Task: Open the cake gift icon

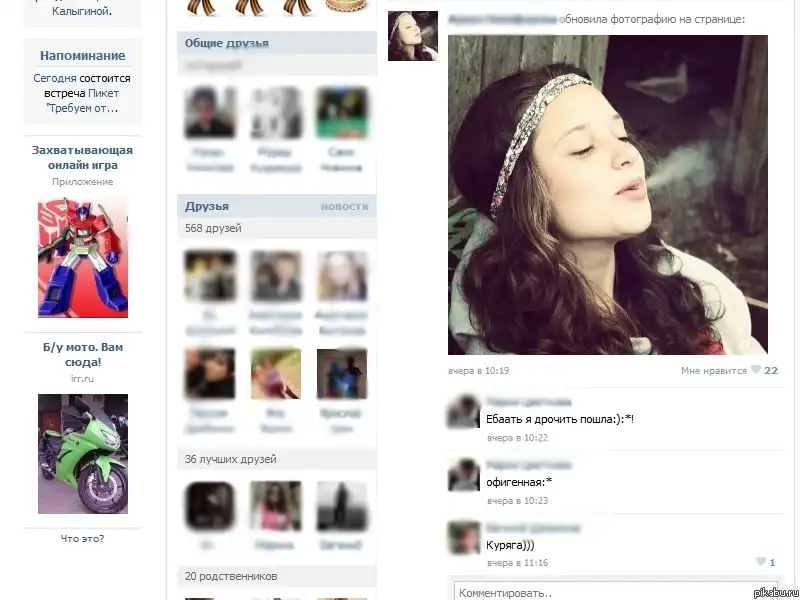Action: [x=345, y=8]
